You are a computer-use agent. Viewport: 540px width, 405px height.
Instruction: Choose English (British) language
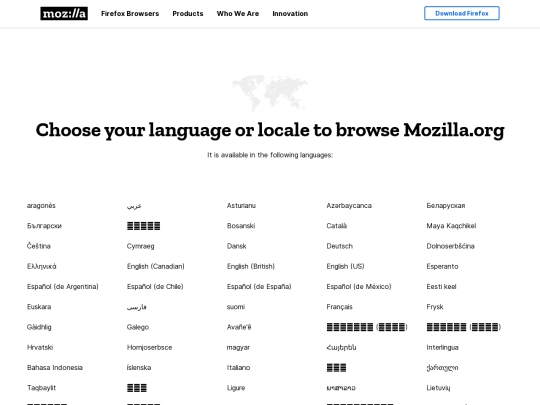251,266
